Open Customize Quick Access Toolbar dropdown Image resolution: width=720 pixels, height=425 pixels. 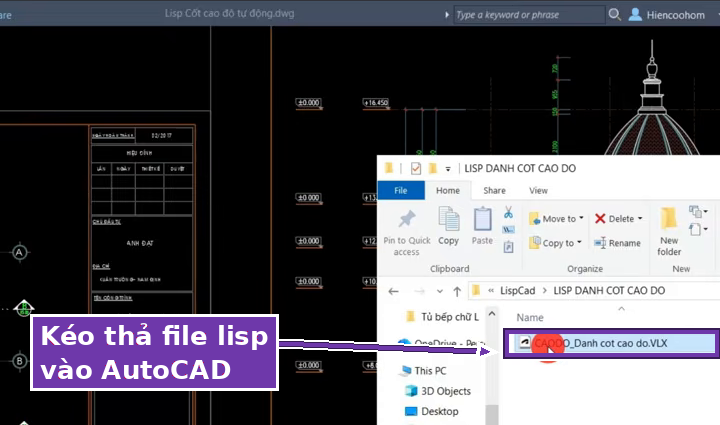pyautogui.click(x=448, y=169)
